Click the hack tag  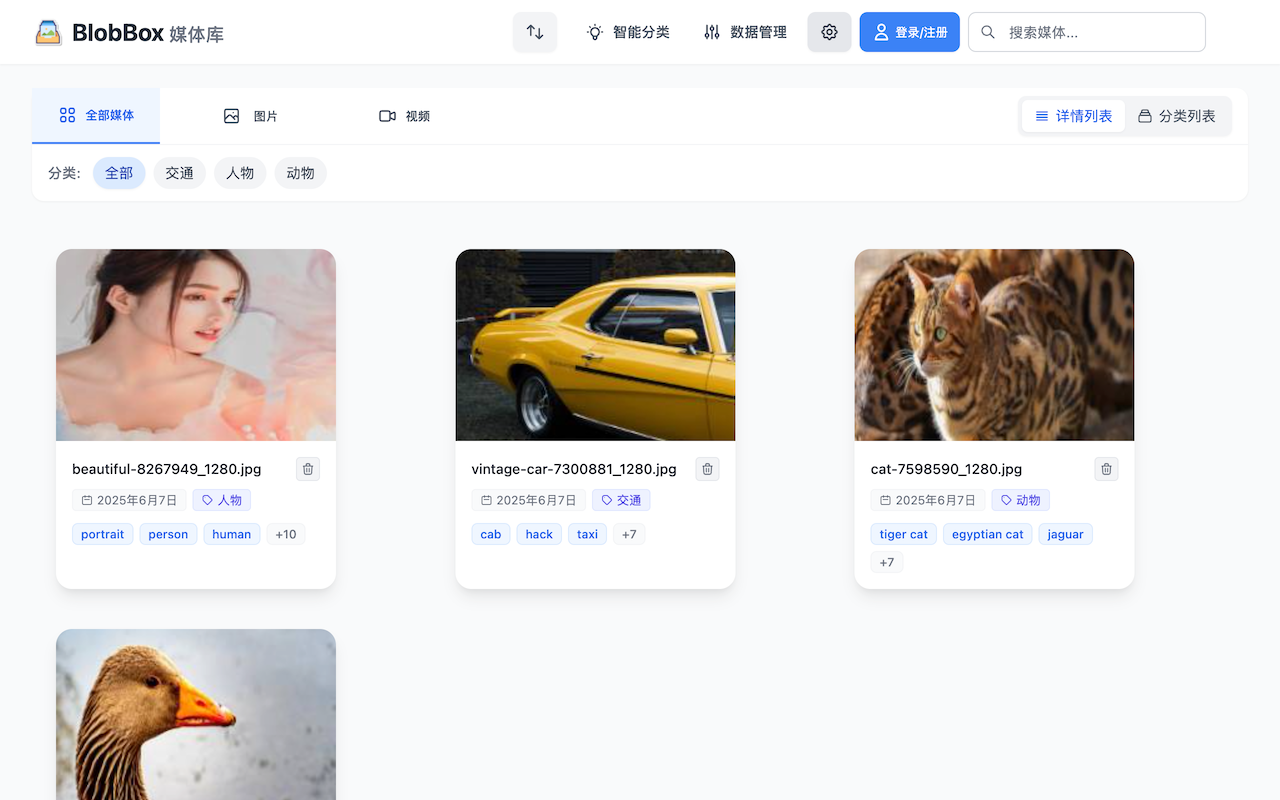click(x=539, y=534)
